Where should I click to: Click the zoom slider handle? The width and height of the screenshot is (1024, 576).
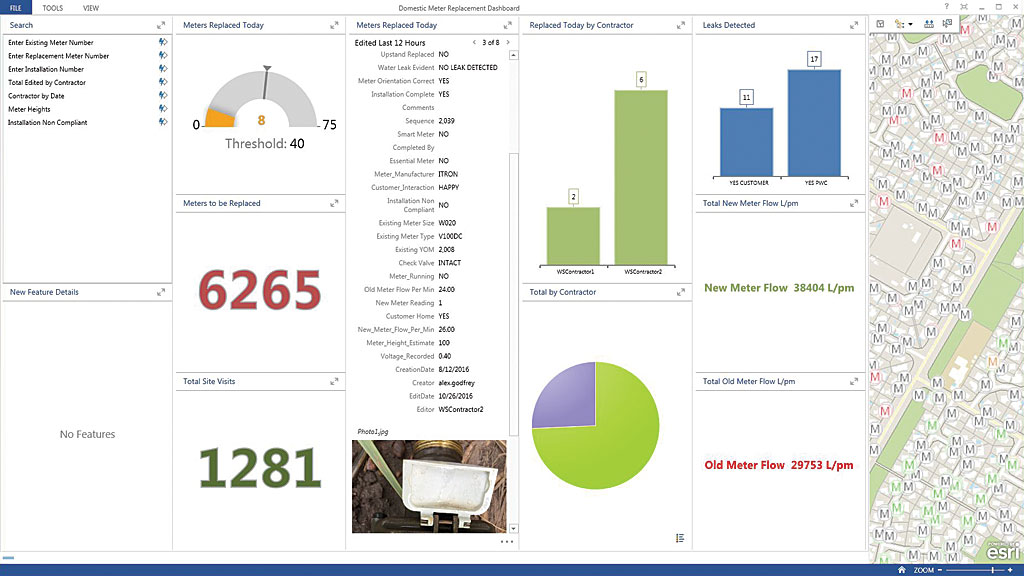(x=993, y=570)
